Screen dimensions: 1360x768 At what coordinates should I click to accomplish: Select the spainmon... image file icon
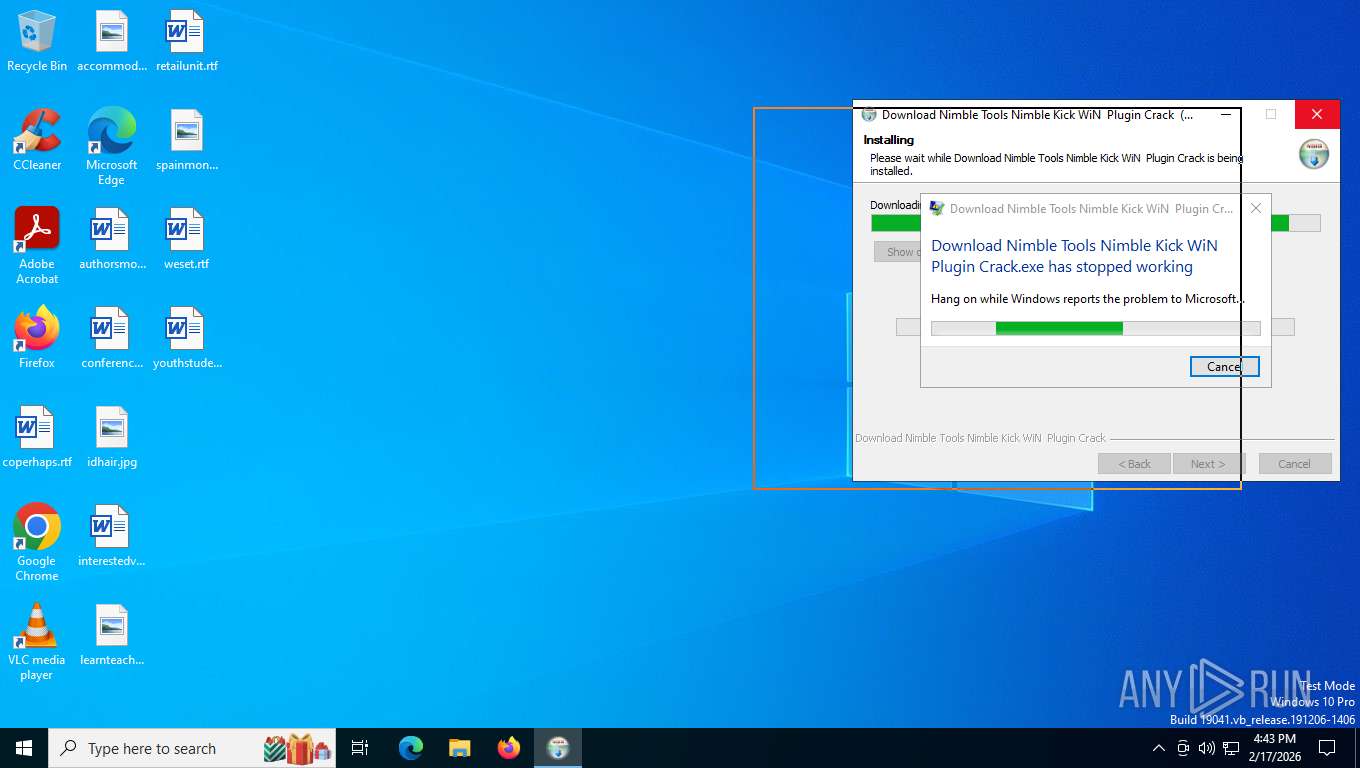click(186, 140)
